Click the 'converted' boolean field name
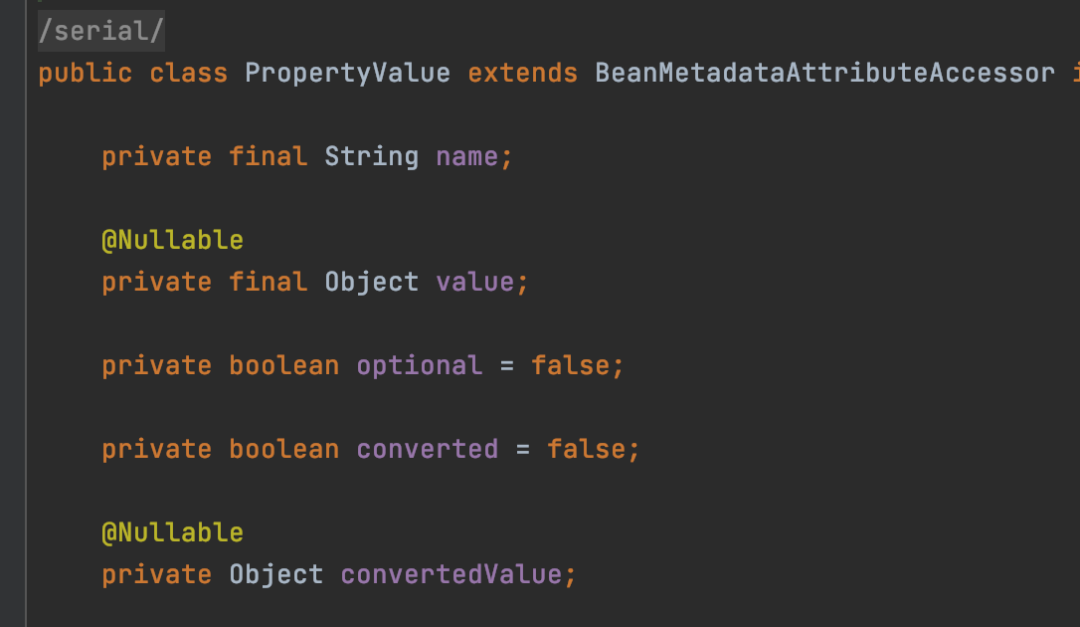The width and height of the screenshot is (1080, 627). click(427, 449)
